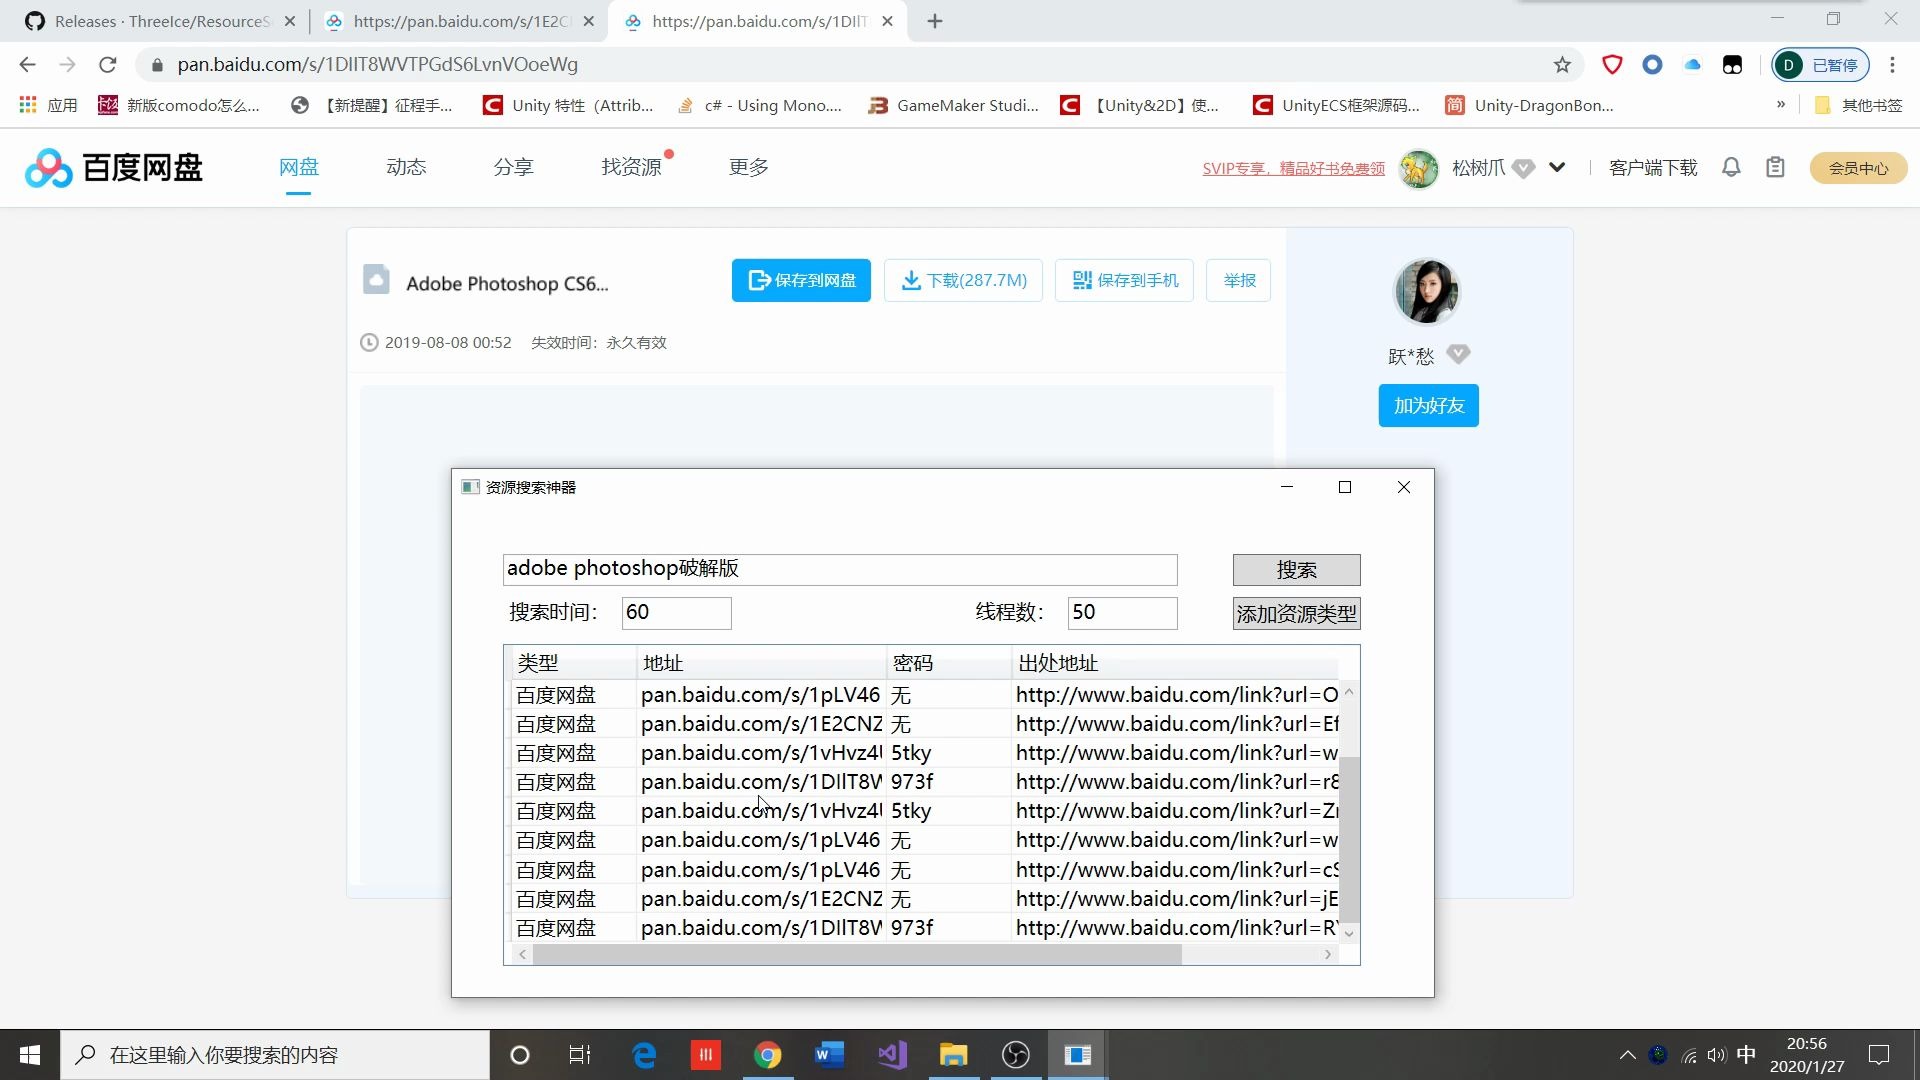
Task: Select the 找资源 navigation item
Action: (631, 167)
